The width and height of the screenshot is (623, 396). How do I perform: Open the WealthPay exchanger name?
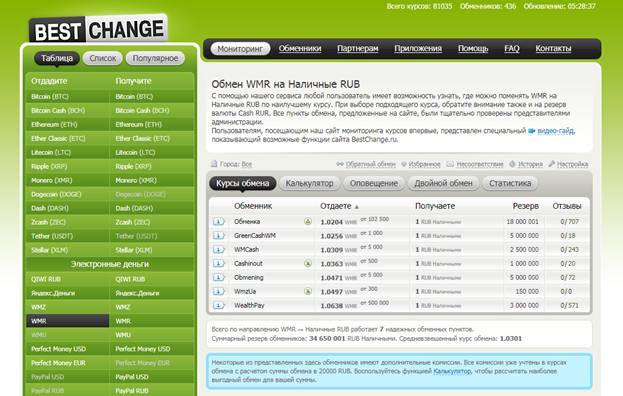tap(249, 305)
